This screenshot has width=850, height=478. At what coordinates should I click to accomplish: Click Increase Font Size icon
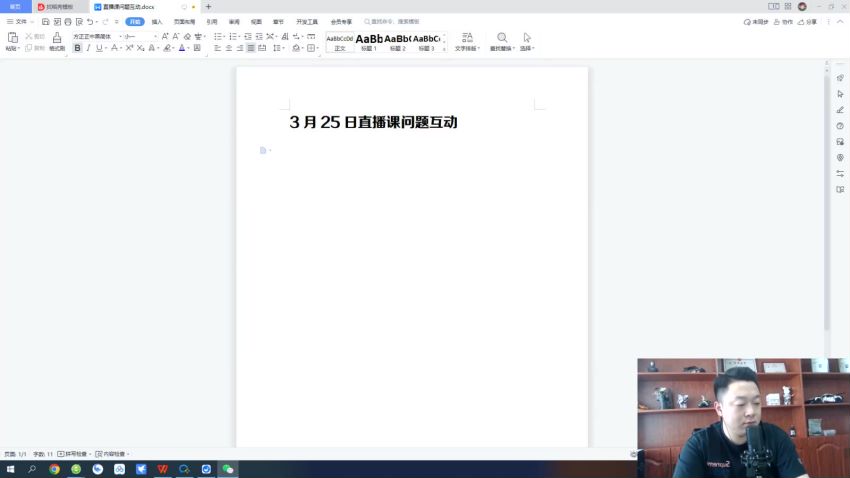[165, 36]
